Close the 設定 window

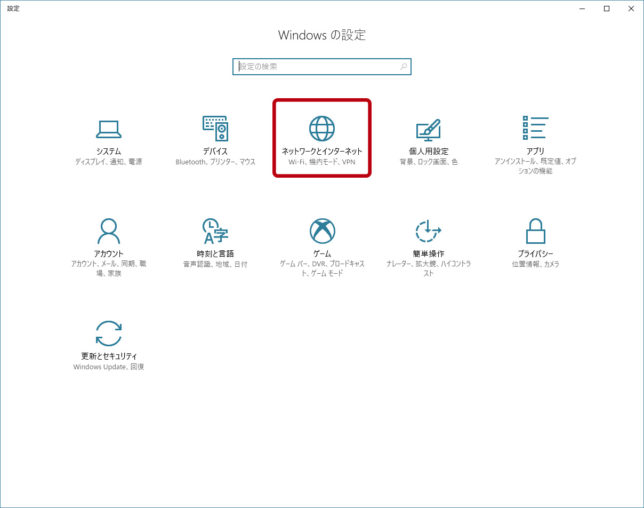point(631,9)
